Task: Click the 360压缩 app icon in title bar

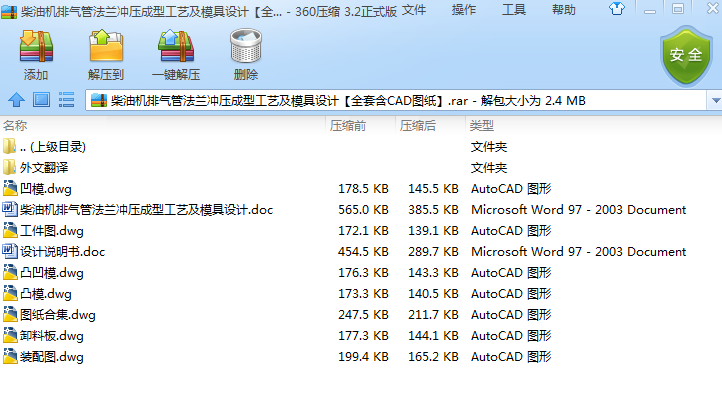Action: click(x=9, y=12)
